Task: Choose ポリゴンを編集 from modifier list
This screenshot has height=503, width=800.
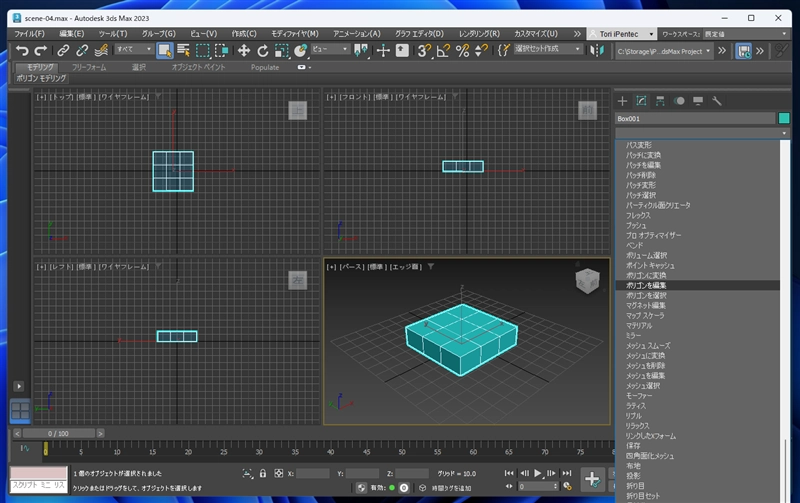Action: pos(697,285)
